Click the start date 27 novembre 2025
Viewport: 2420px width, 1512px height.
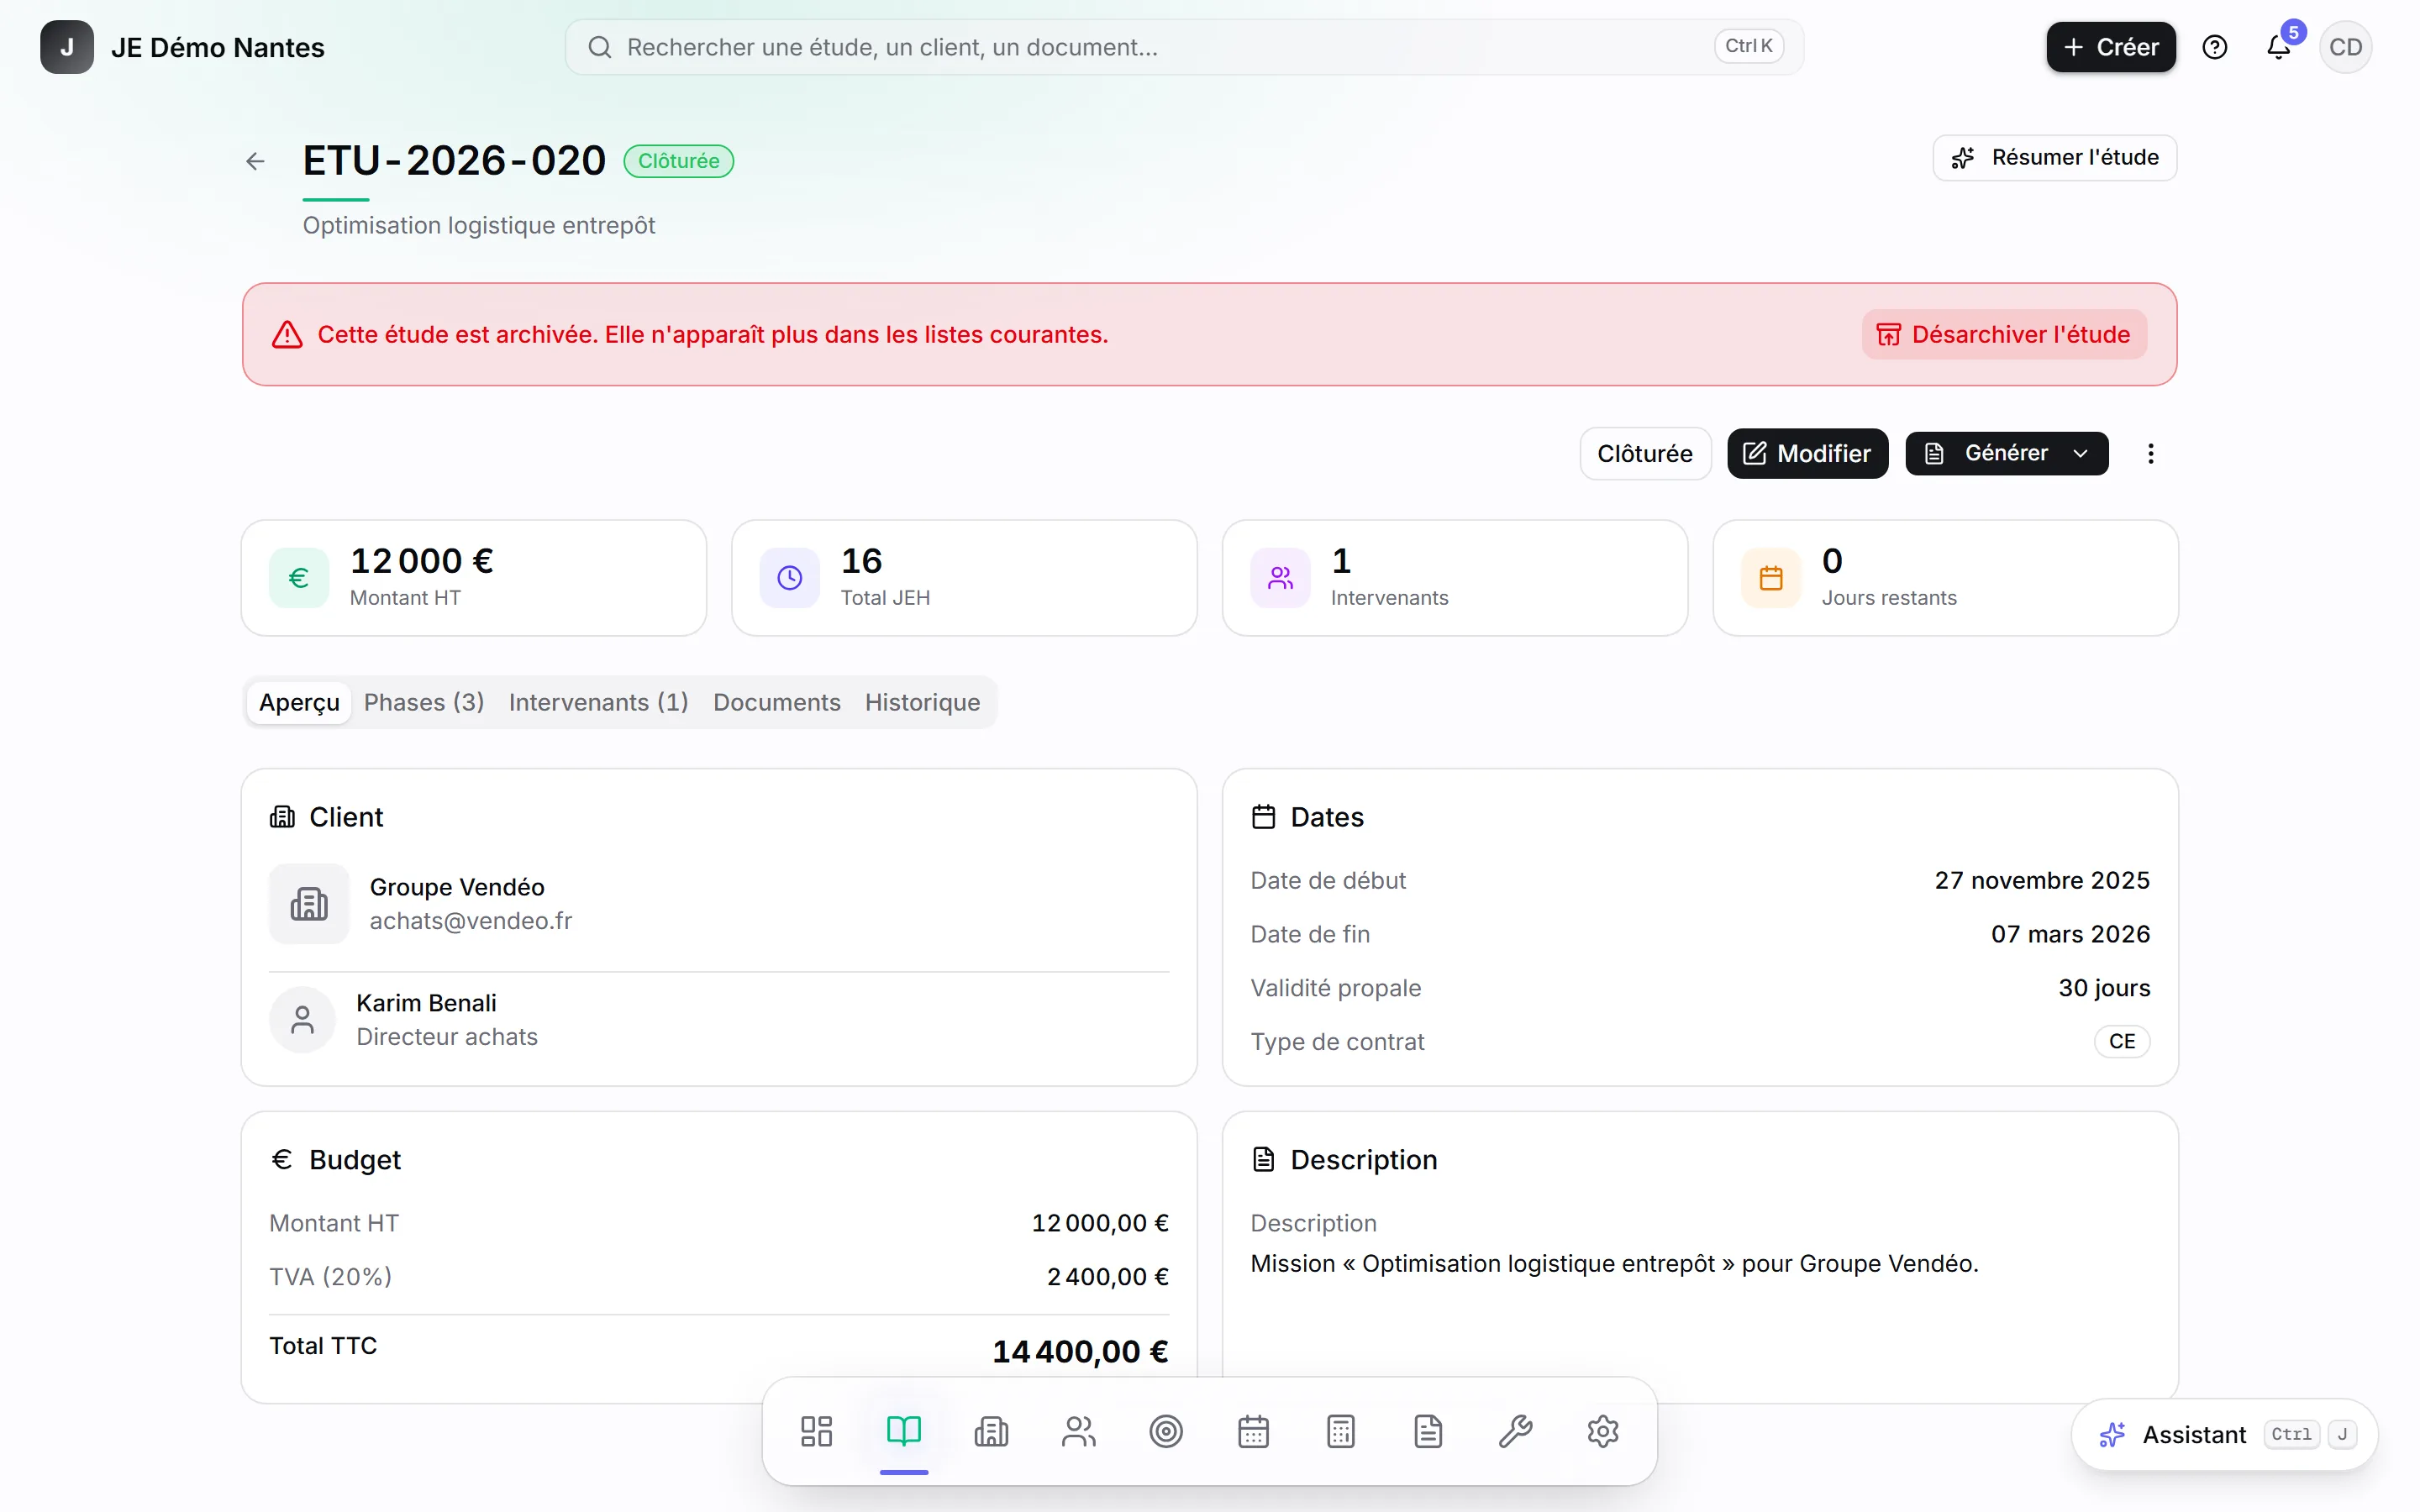2042,880
